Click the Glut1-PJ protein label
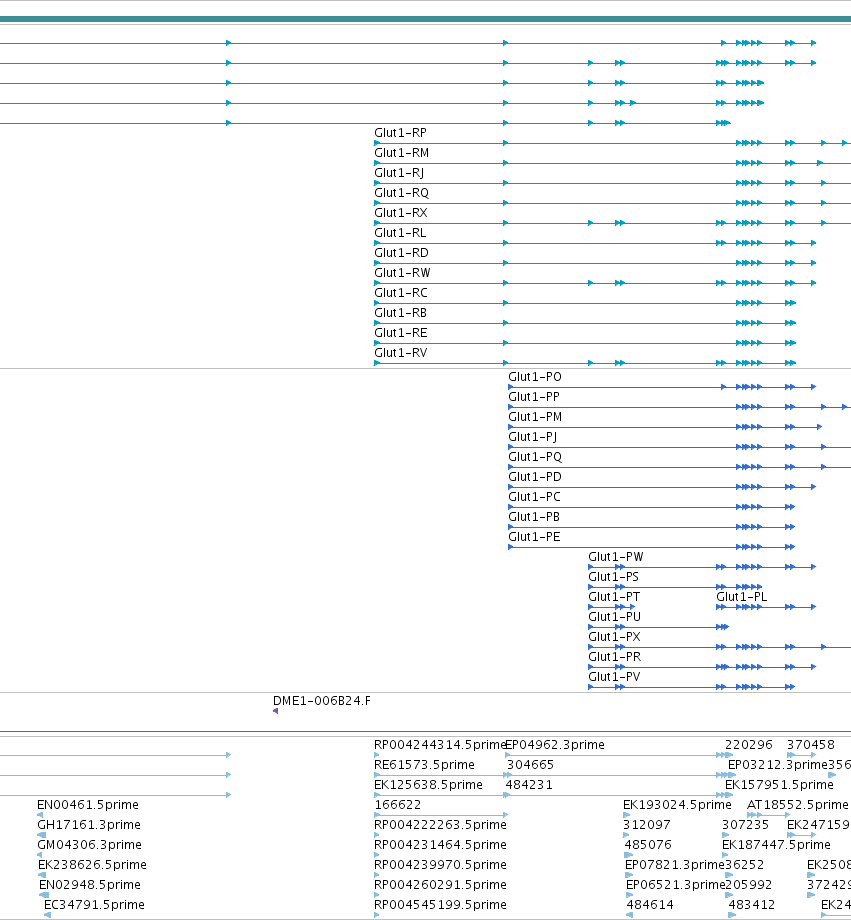 (533, 437)
